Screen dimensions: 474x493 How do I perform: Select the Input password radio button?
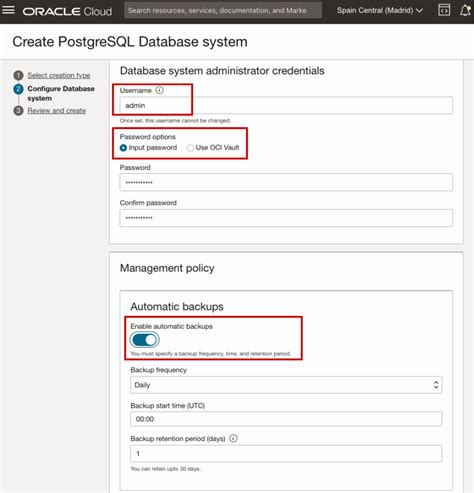pos(123,148)
